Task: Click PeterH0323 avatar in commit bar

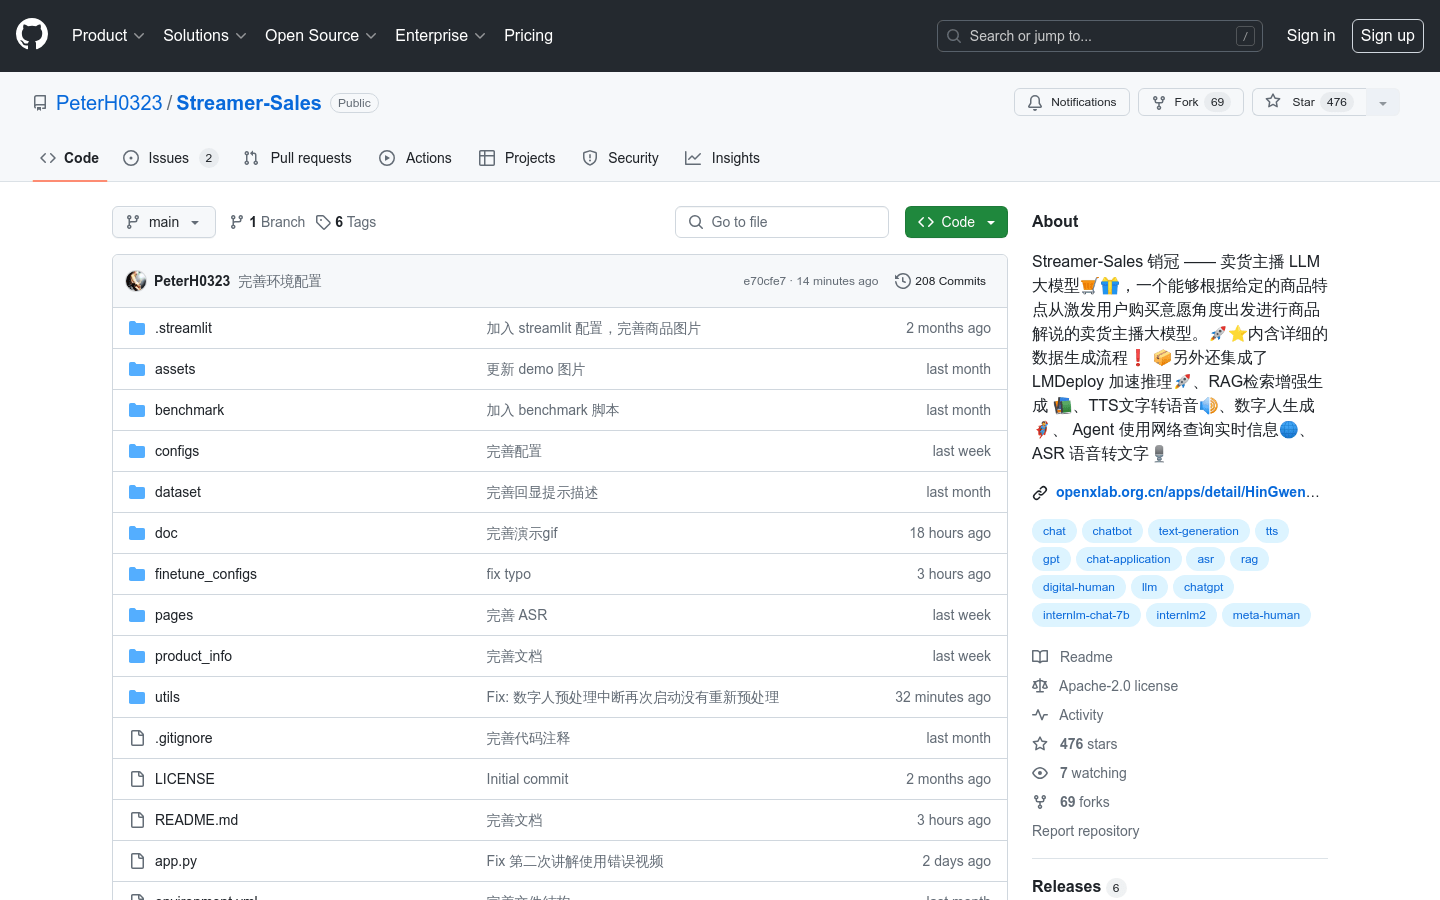Action: pyautogui.click(x=136, y=281)
